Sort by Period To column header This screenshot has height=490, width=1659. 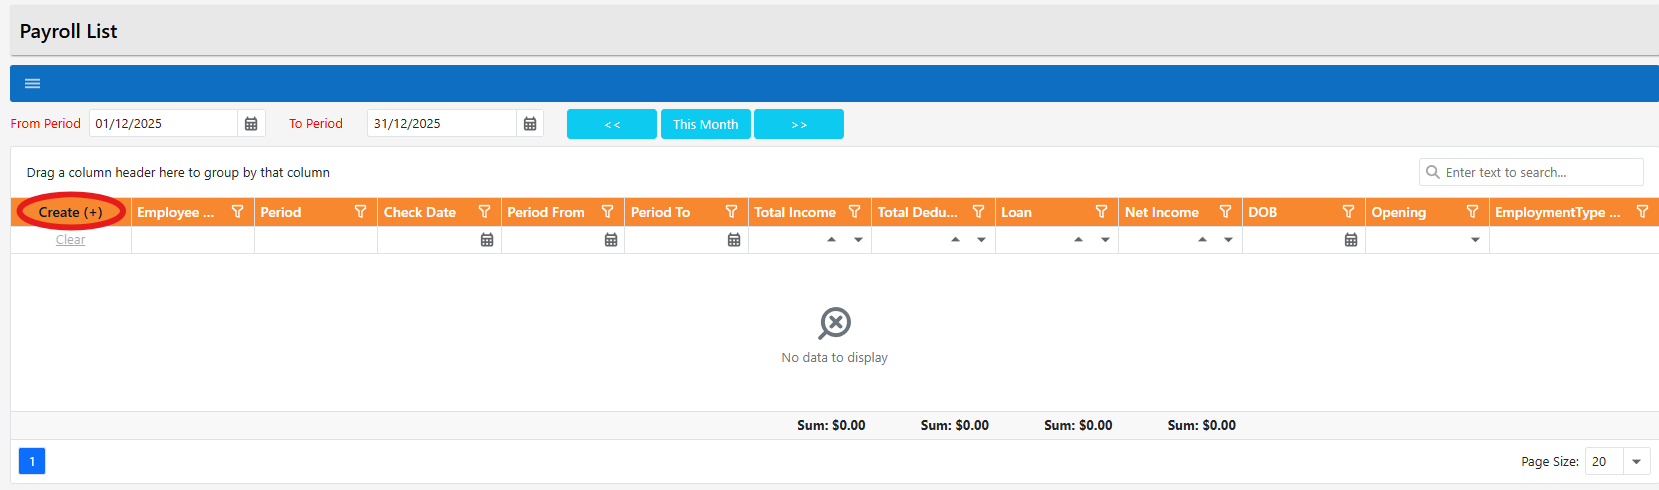tap(661, 212)
